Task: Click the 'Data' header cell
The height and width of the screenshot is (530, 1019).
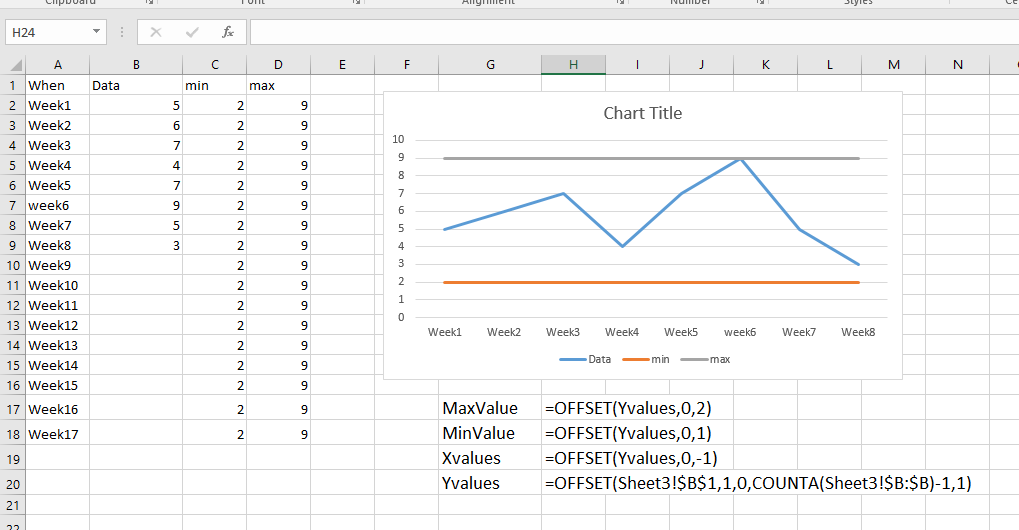Action: point(136,85)
